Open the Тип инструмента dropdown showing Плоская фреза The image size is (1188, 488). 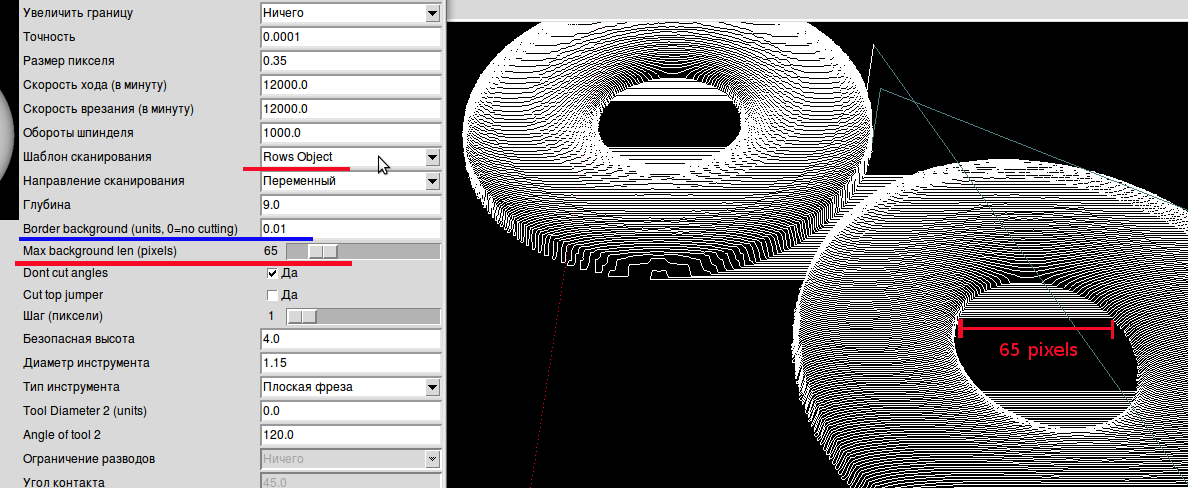click(350, 387)
